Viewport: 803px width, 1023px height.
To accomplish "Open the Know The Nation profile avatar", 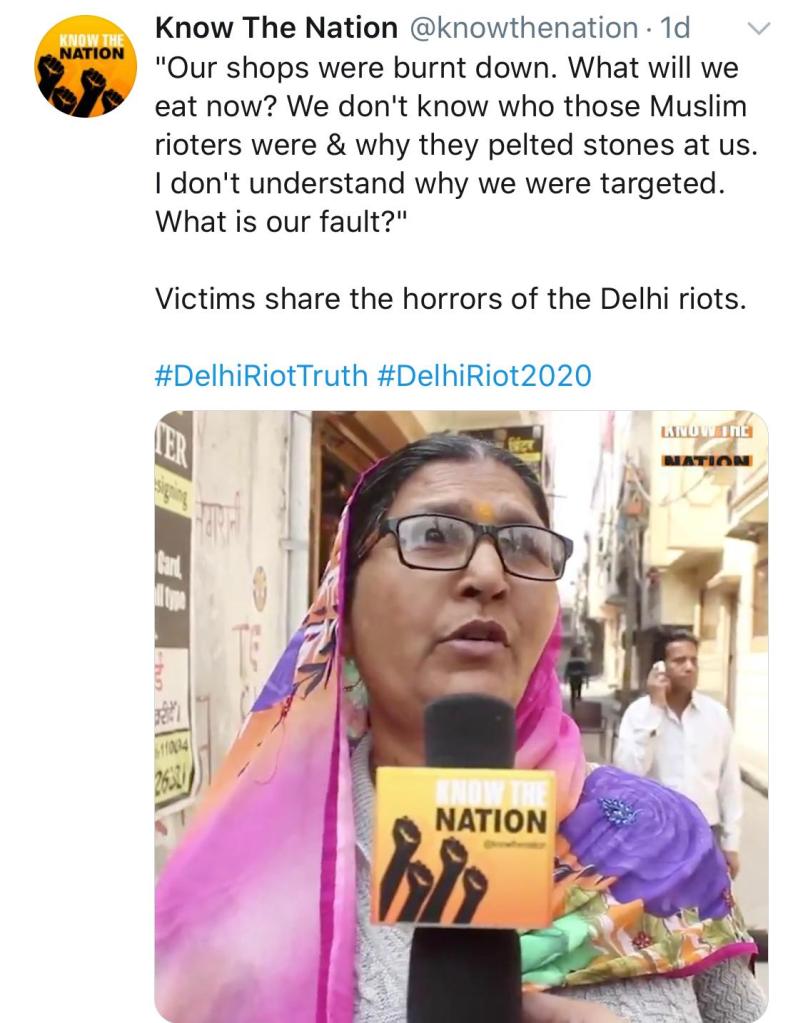I will point(85,68).
